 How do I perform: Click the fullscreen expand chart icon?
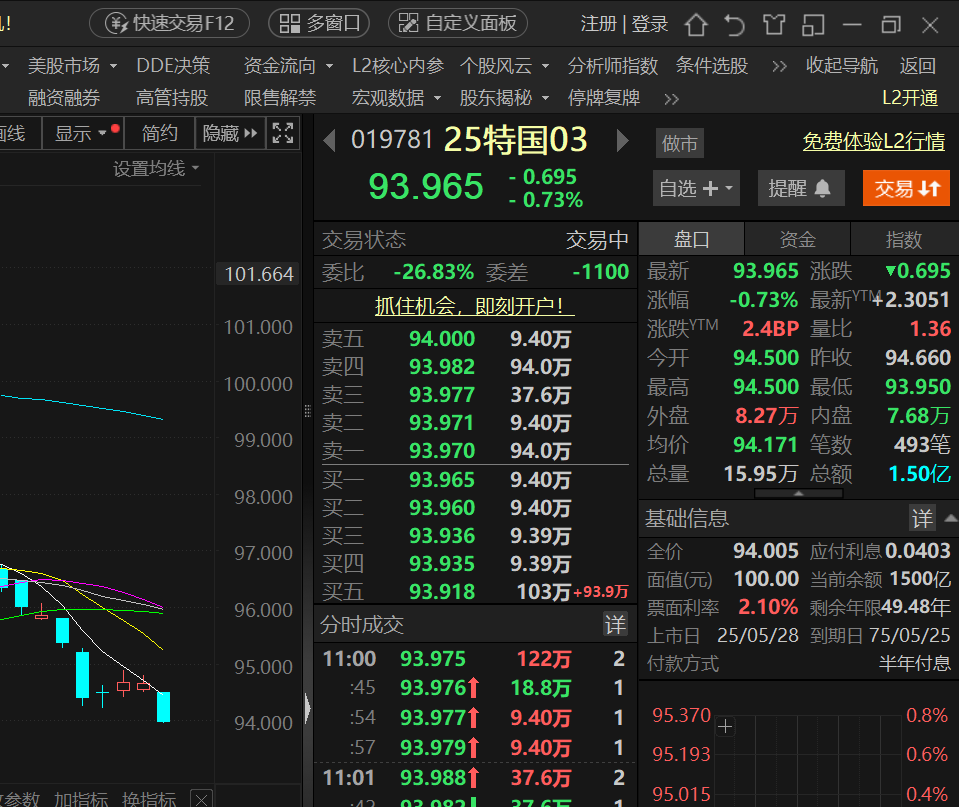point(283,133)
